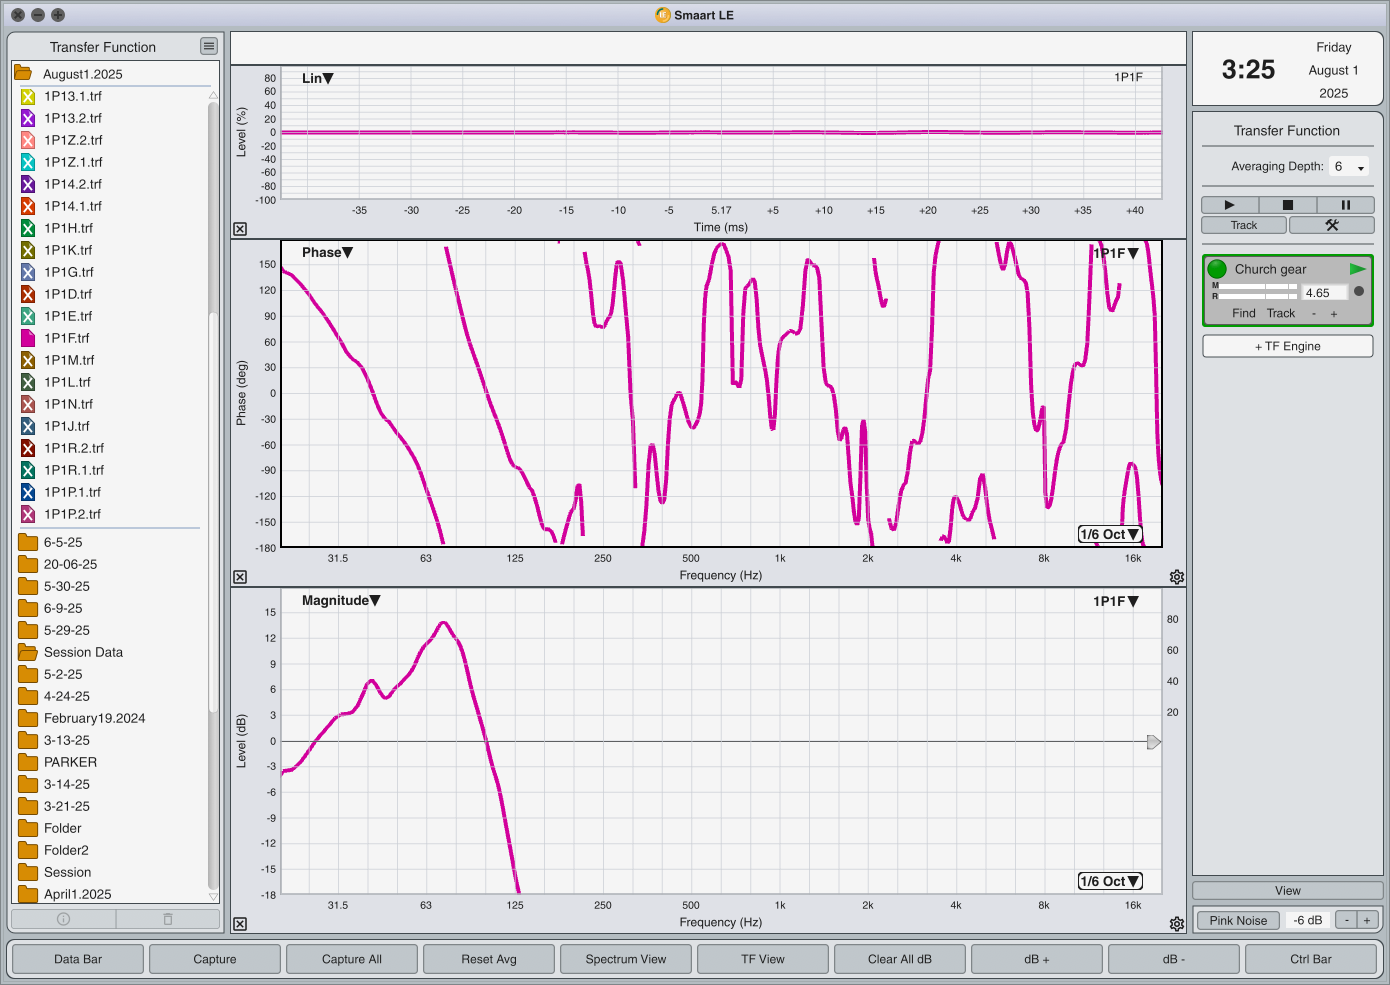This screenshot has width=1390, height=985.
Task: Open the Averaging Depth dropdown
Action: [x=1349, y=167]
